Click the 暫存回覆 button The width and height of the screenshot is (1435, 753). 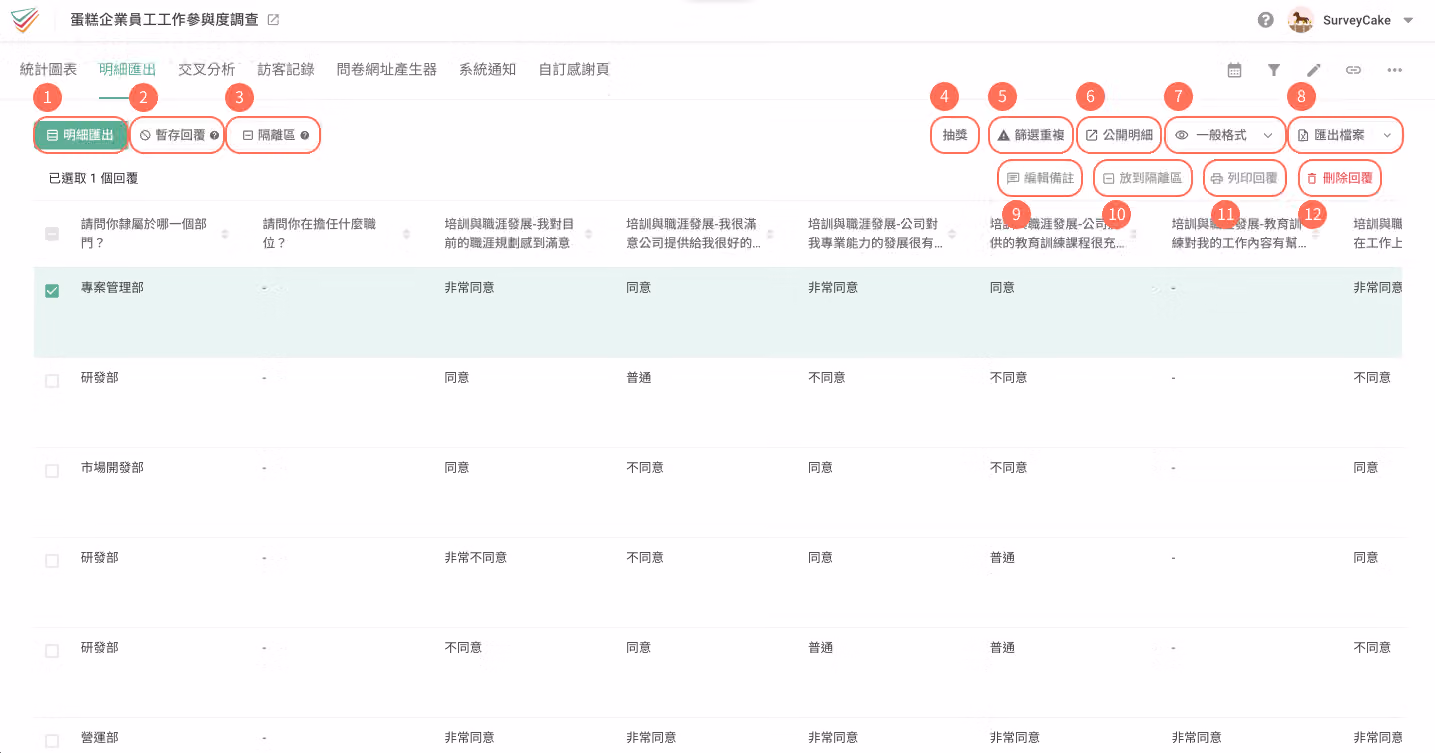click(x=176, y=135)
